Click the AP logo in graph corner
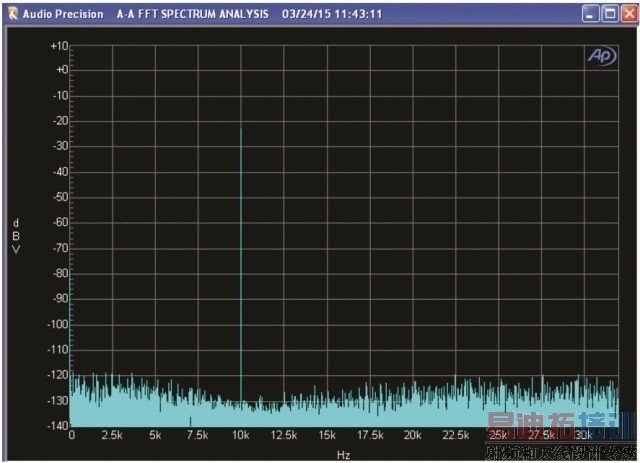Screen dimensions: 640x463 coord(602,56)
